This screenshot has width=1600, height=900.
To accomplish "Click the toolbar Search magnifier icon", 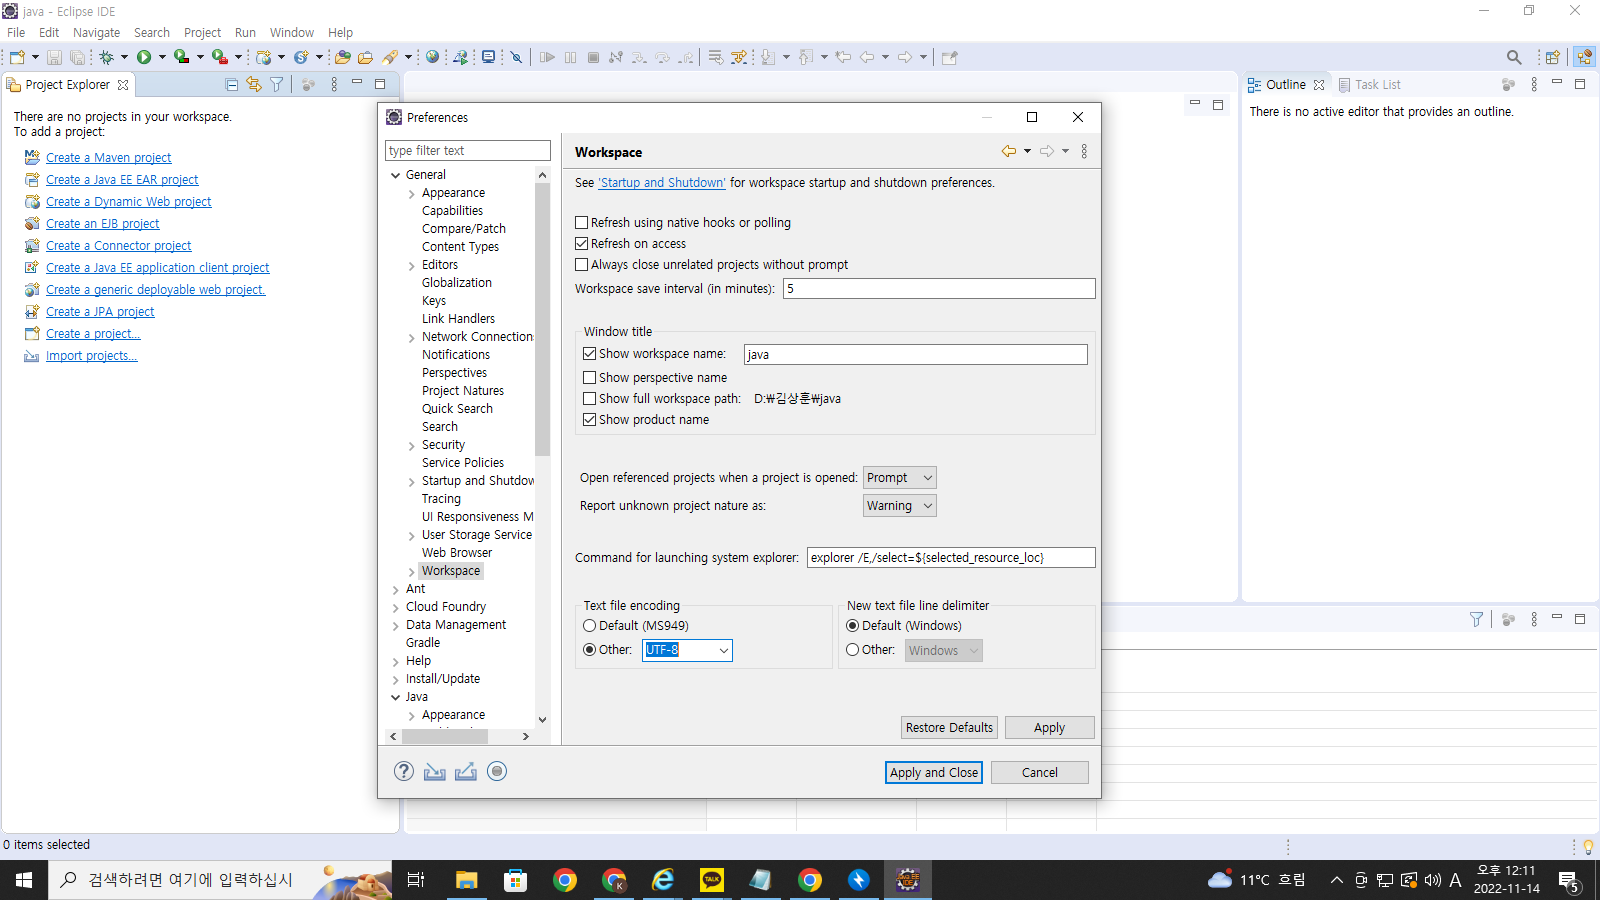I will point(1514,57).
